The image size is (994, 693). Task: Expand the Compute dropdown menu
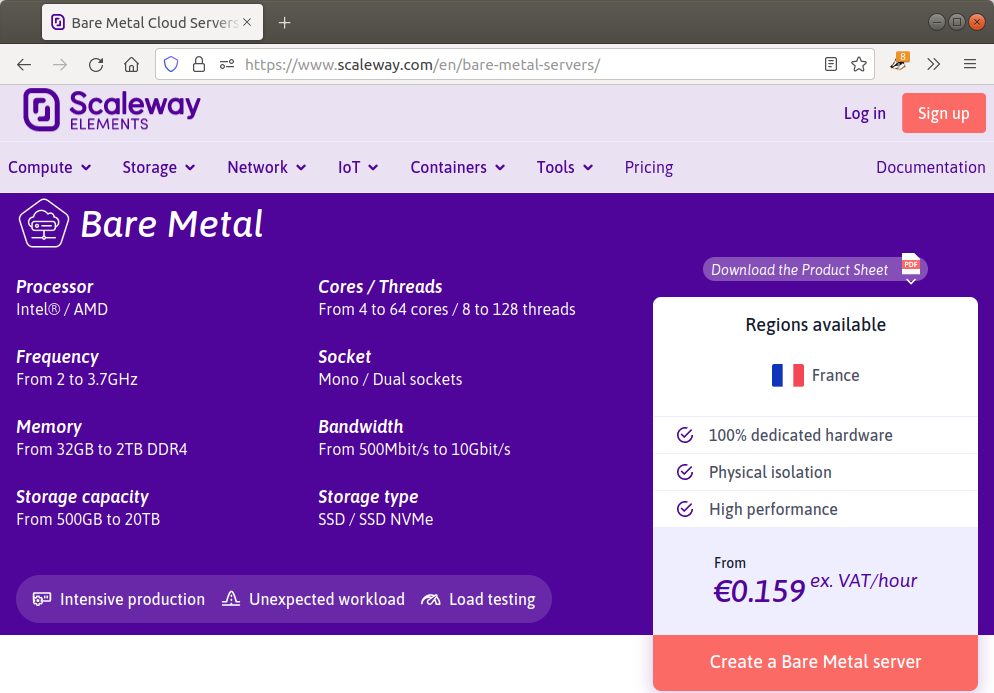point(49,167)
